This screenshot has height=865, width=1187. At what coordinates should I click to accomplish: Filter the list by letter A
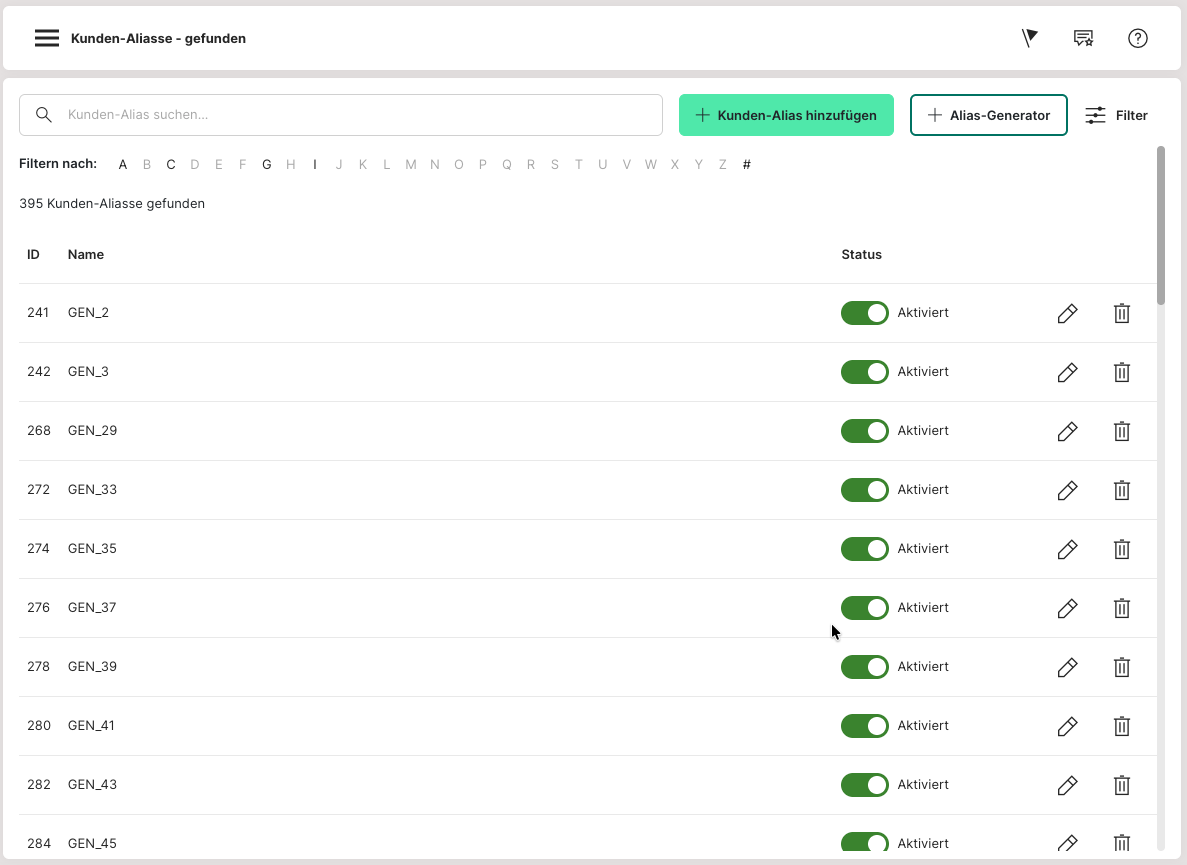point(123,165)
